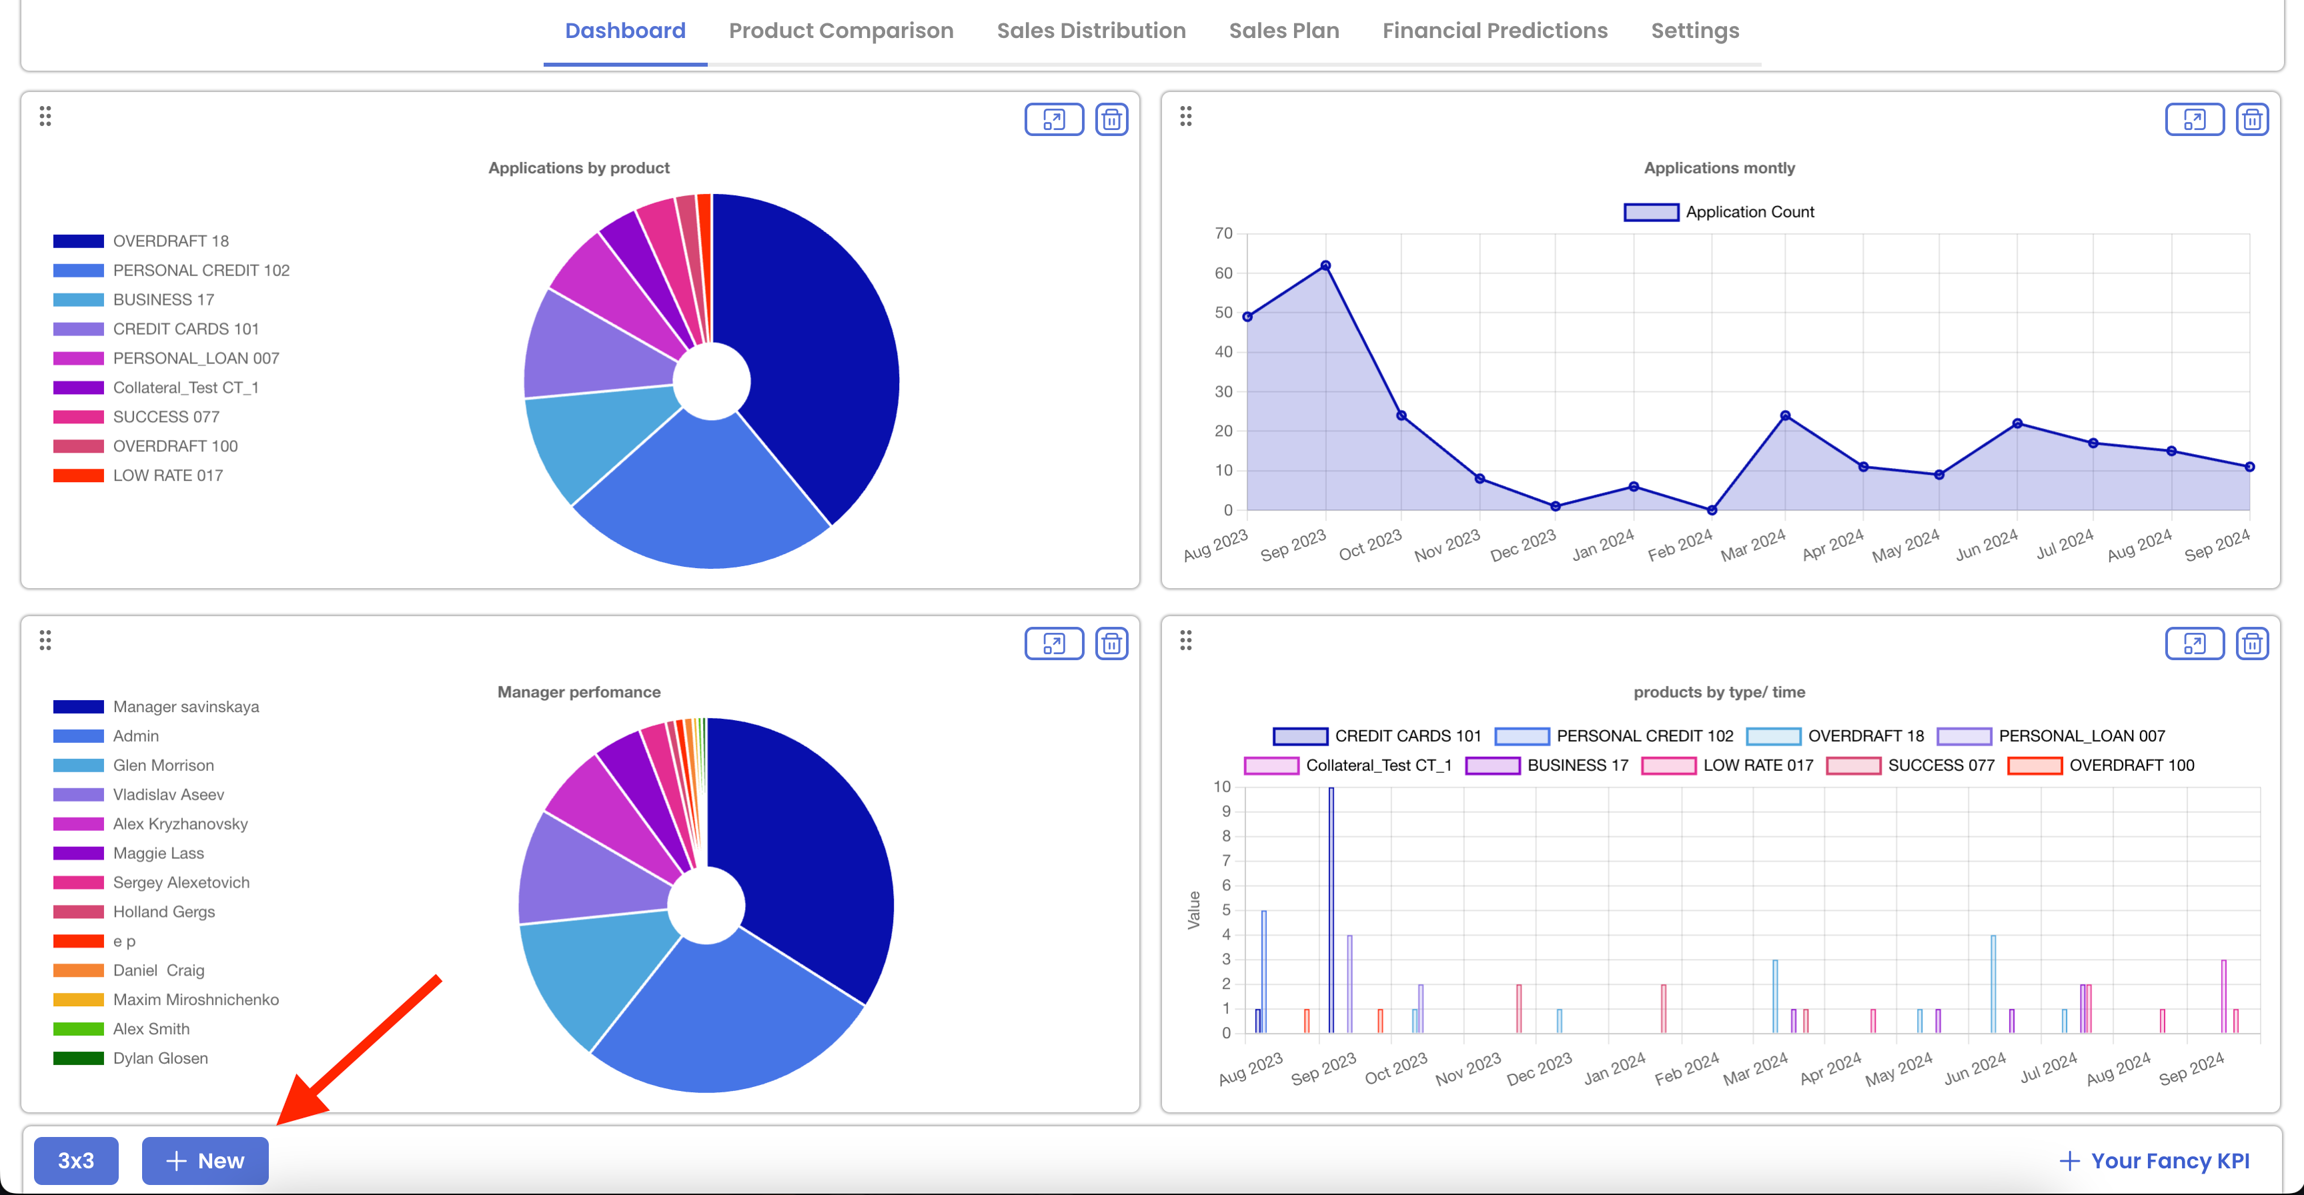Toggle Application Count legend series
The width and height of the screenshot is (2304, 1195).
click(x=1719, y=212)
